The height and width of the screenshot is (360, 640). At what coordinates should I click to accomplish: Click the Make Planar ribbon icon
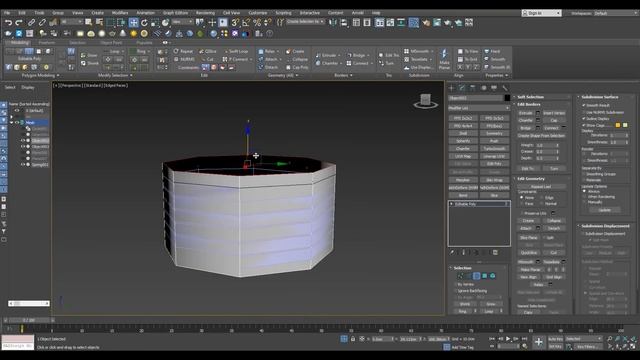tap(444, 58)
